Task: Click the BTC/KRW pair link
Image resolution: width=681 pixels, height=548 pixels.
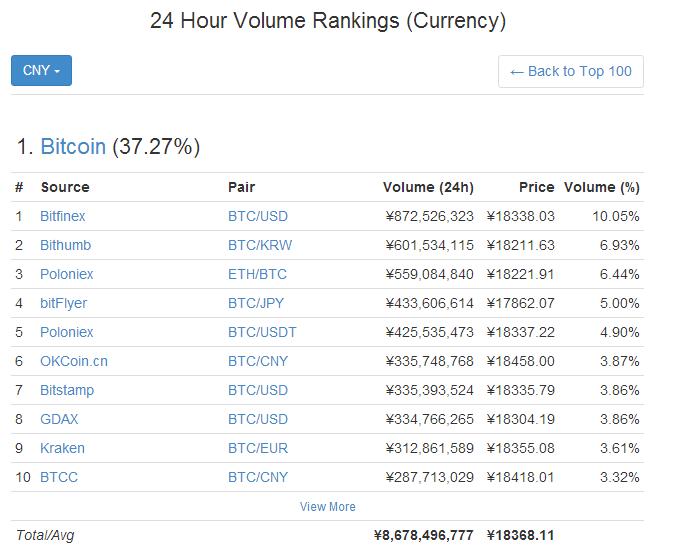Action: click(x=260, y=245)
